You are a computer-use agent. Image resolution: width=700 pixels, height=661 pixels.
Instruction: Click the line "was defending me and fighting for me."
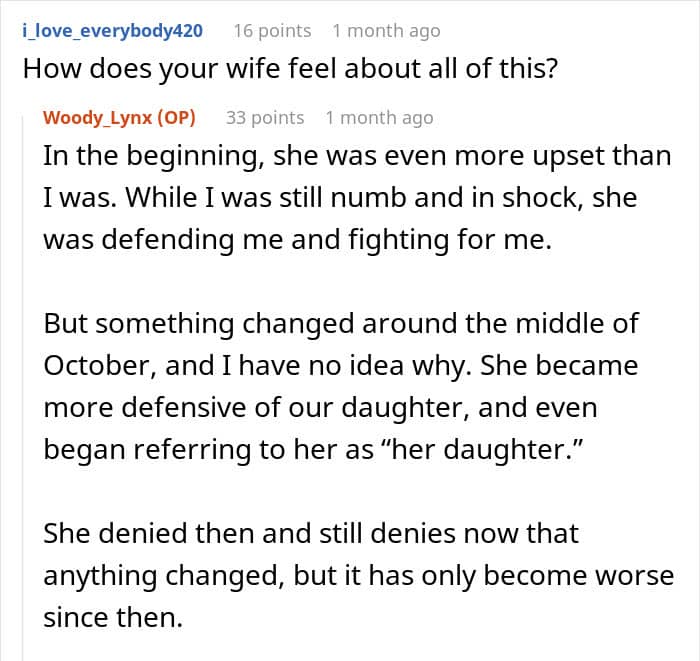(x=296, y=240)
